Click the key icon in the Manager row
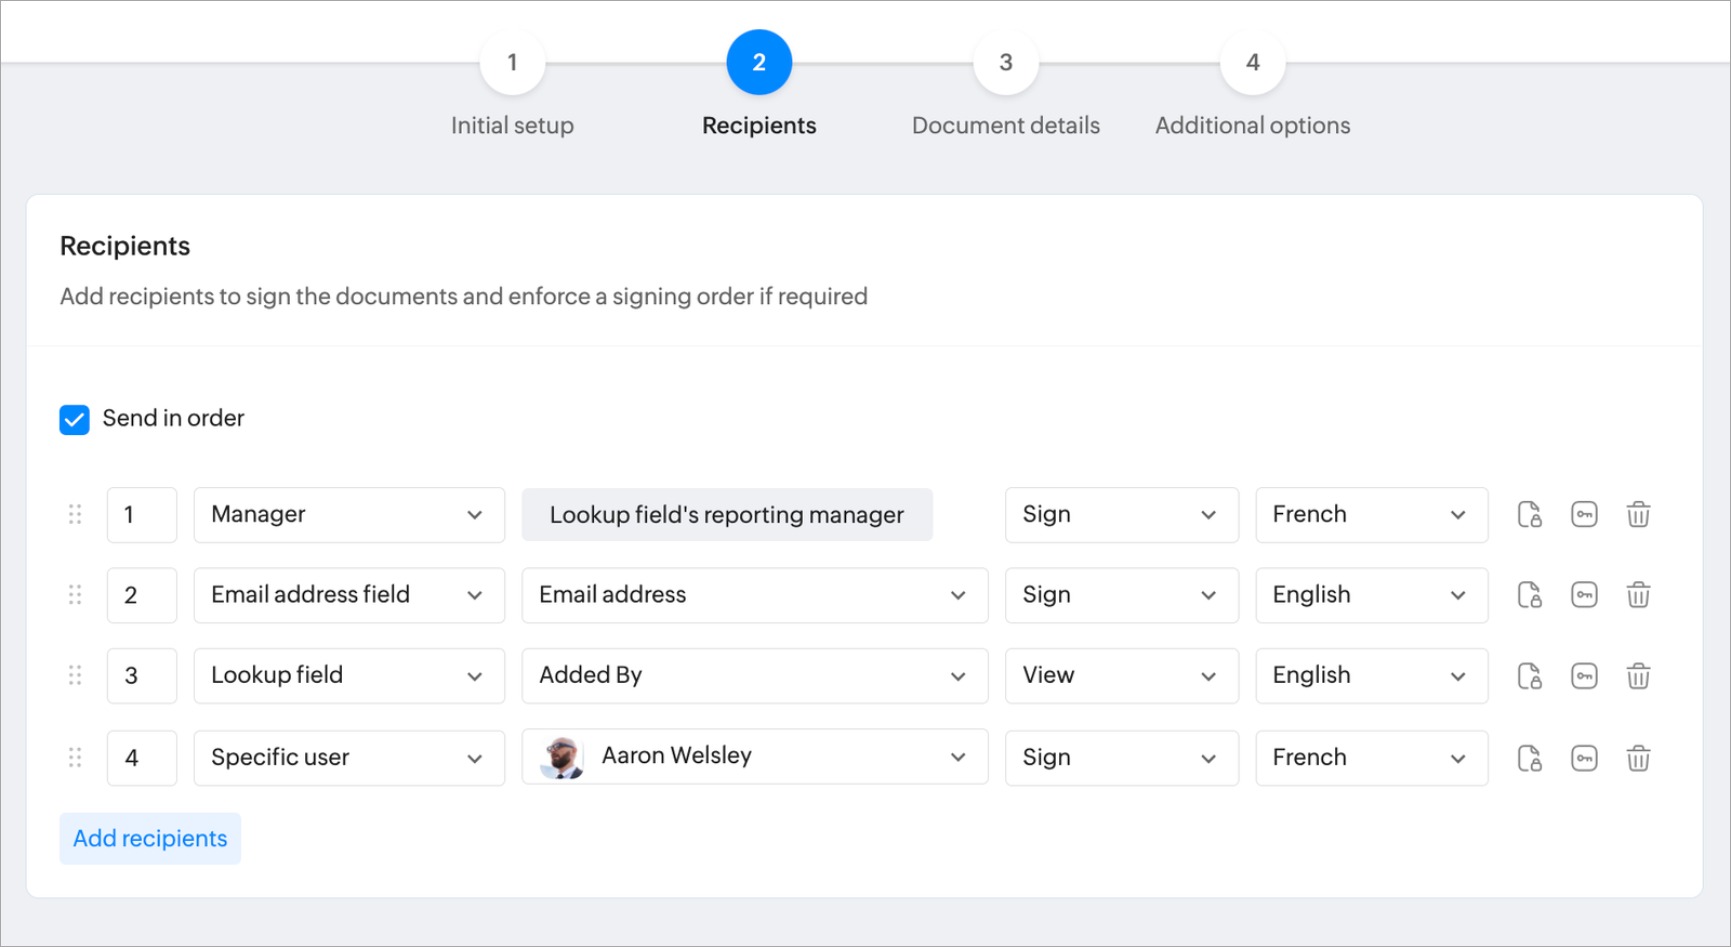The image size is (1731, 947). [1584, 515]
